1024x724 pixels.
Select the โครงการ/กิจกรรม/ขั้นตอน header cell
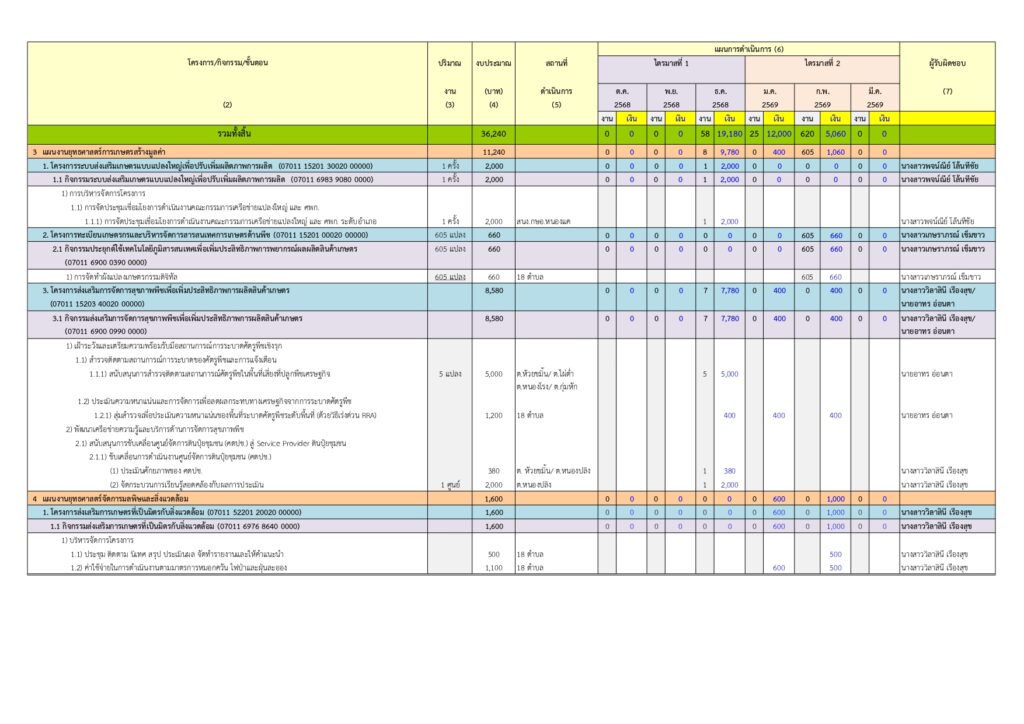[x=227, y=62]
